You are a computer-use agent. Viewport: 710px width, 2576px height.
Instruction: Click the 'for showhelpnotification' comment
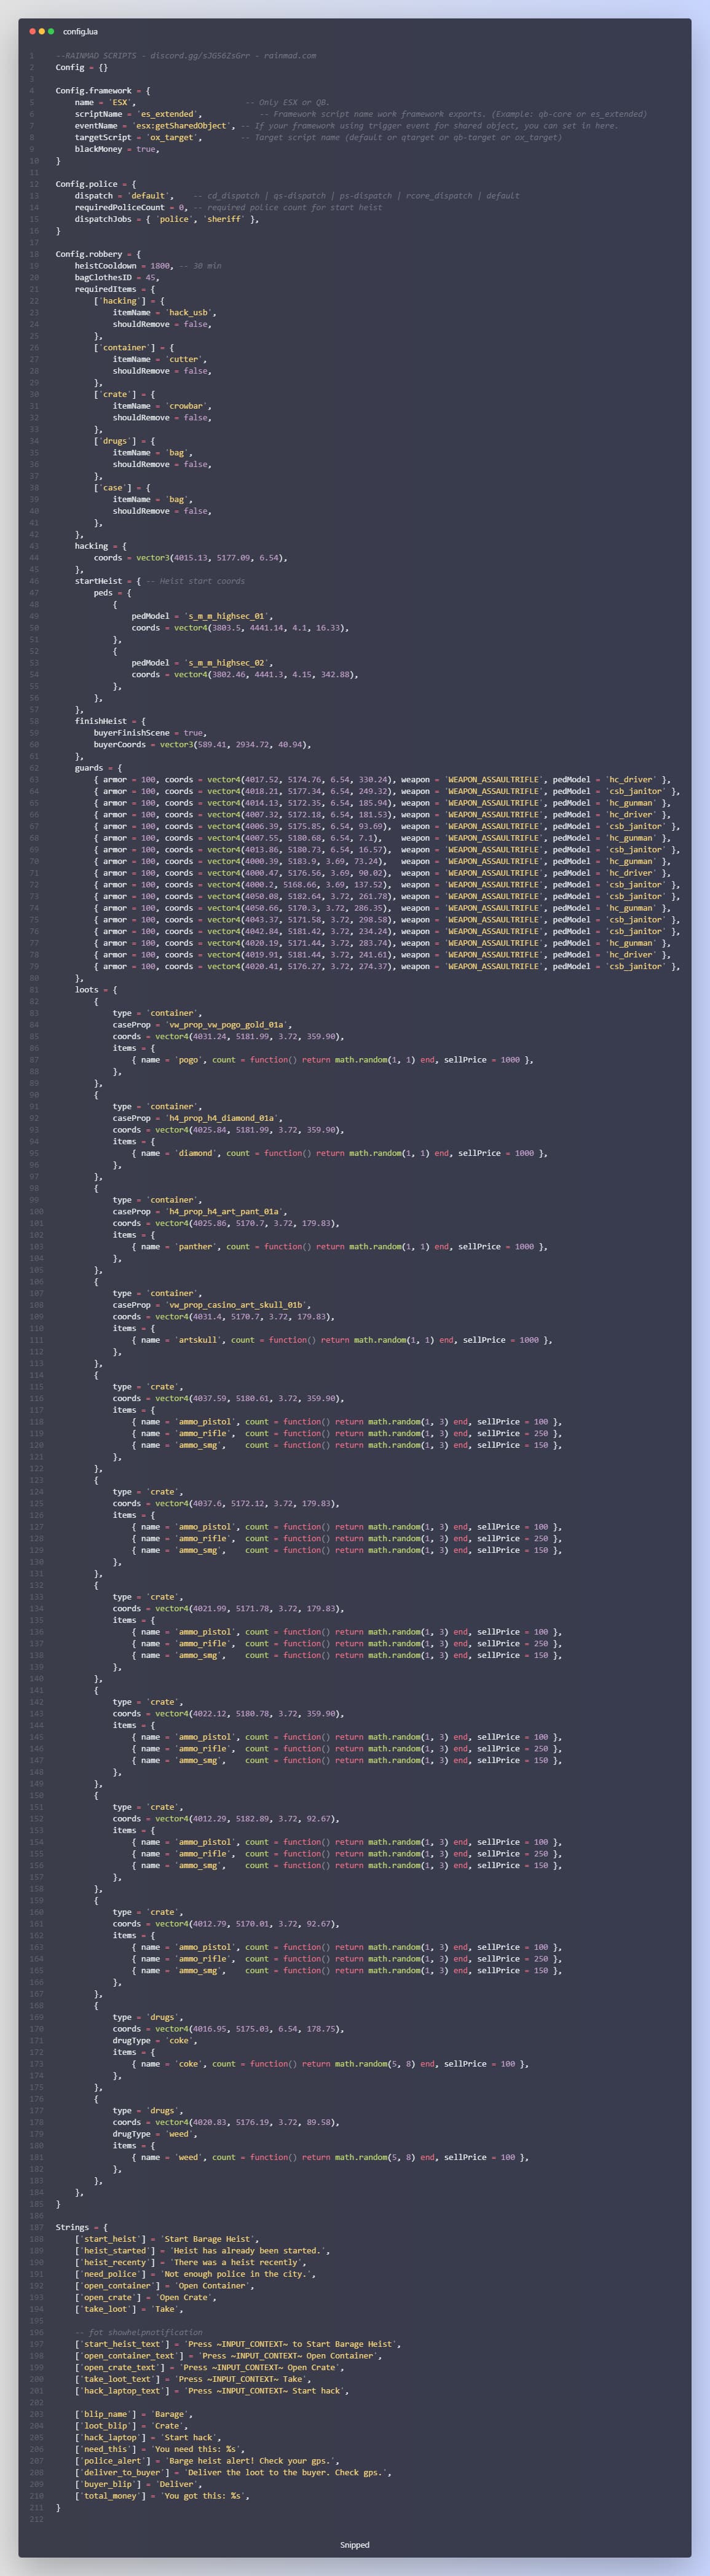(x=138, y=2333)
